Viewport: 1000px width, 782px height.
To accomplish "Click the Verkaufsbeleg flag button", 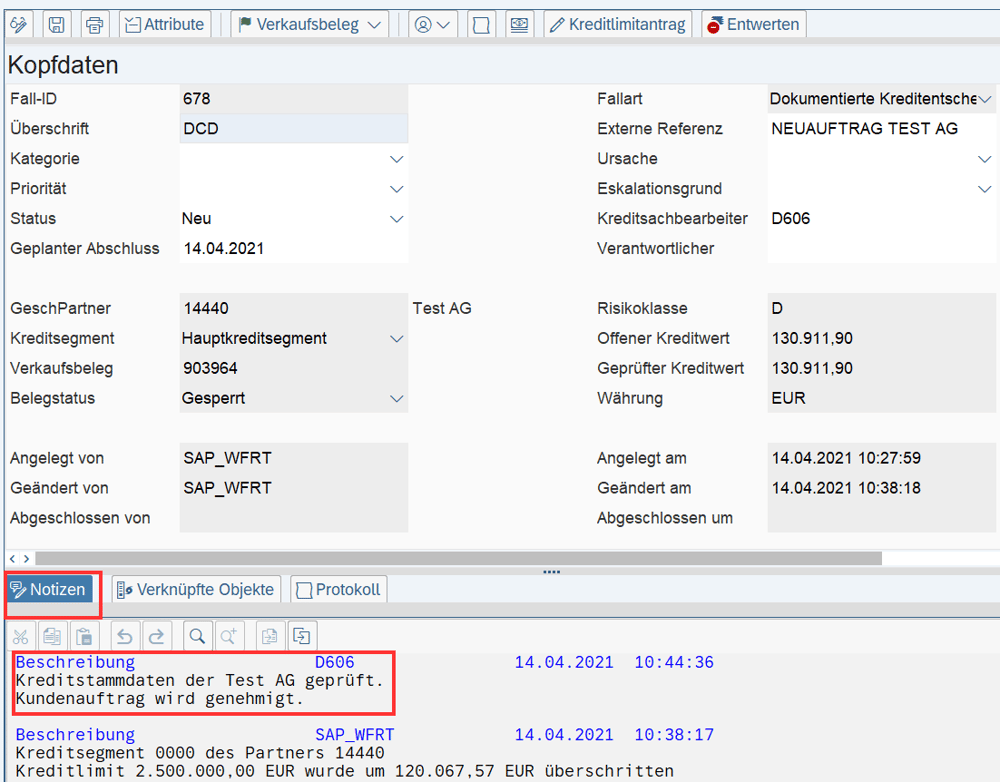I will [x=300, y=24].
